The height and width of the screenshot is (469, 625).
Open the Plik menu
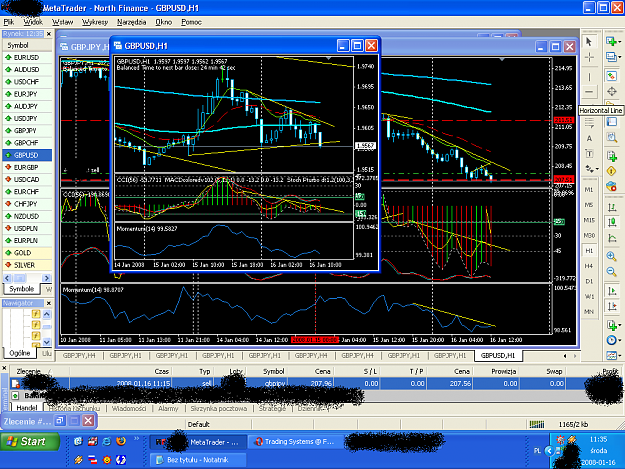click(8, 22)
